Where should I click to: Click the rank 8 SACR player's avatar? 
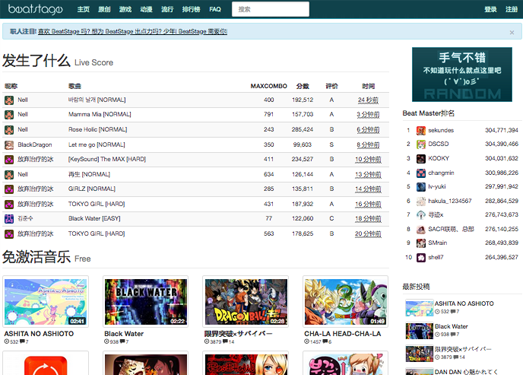[421, 229]
